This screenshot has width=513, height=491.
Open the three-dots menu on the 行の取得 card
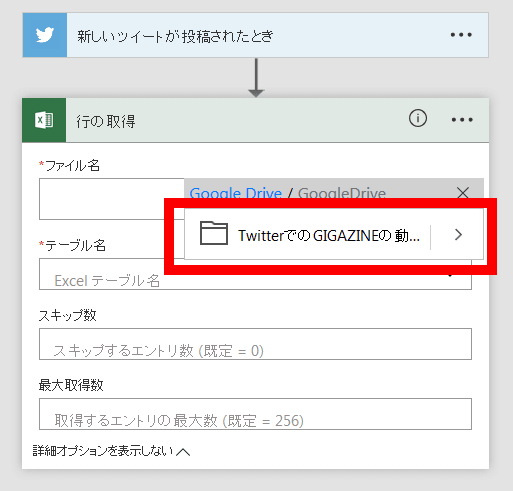462,119
